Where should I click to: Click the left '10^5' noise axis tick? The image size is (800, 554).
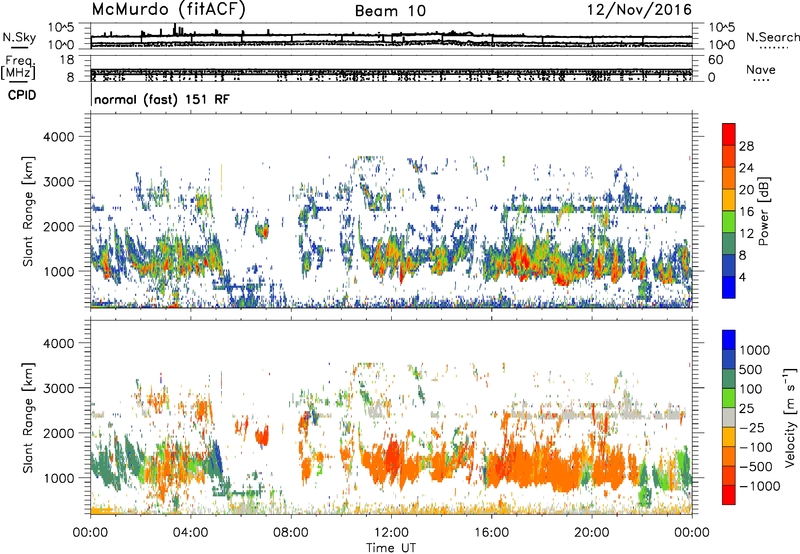click(61, 27)
